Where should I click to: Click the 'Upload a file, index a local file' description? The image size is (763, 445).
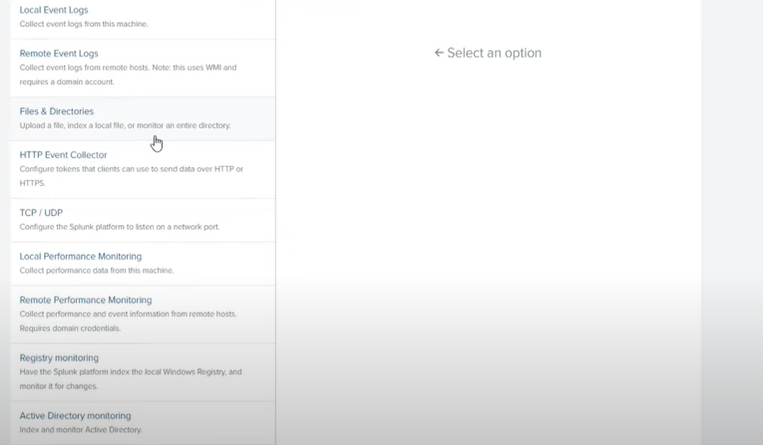point(125,125)
